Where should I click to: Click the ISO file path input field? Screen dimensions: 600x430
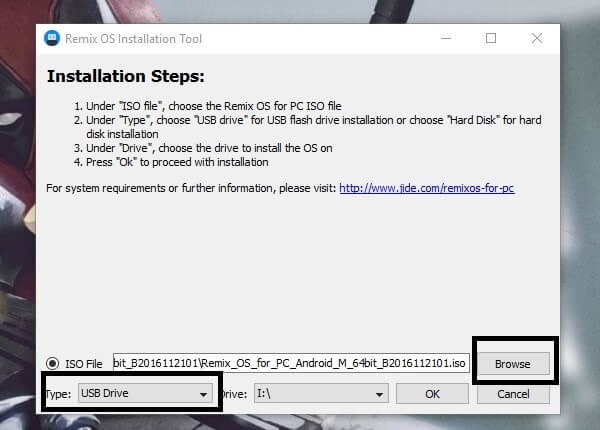pyautogui.click(x=291, y=363)
